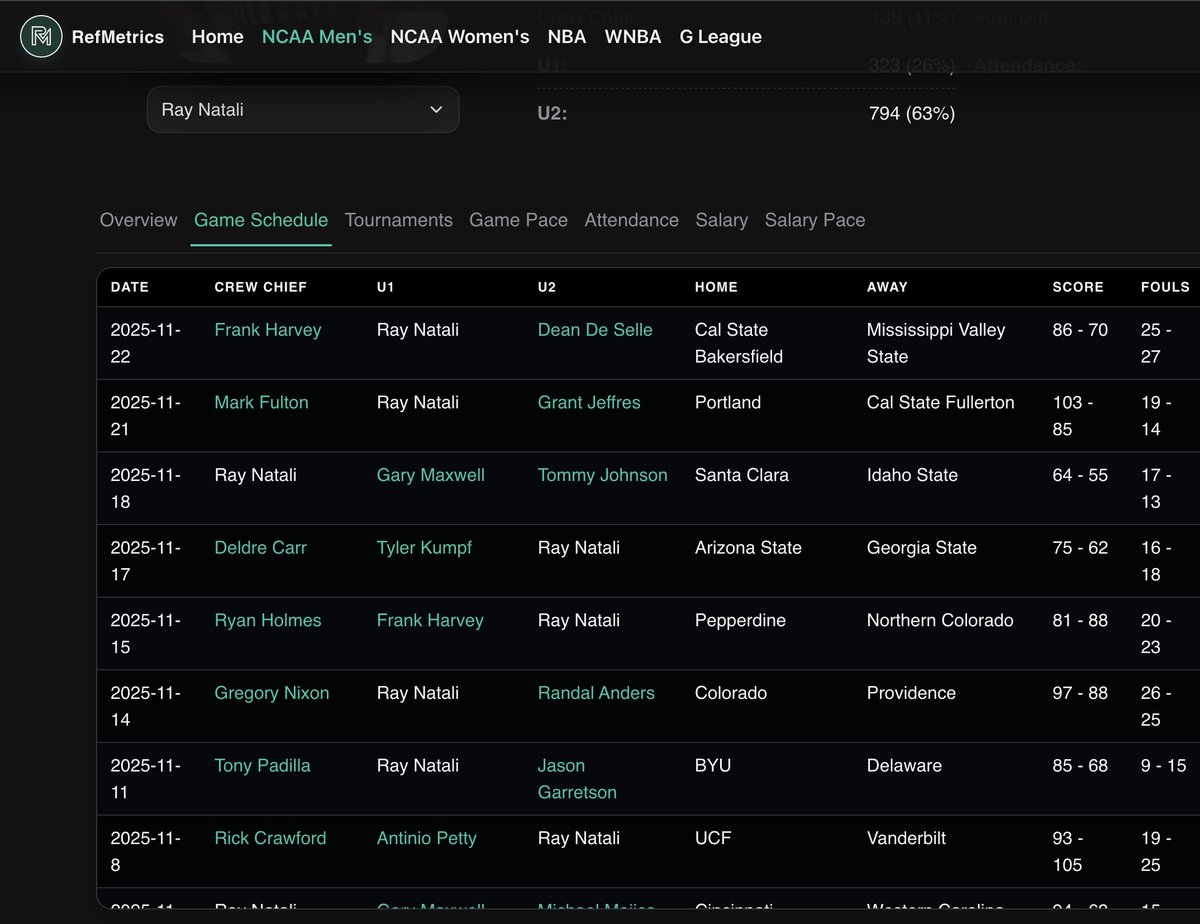Click the BYU home team cell

(713, 766)
